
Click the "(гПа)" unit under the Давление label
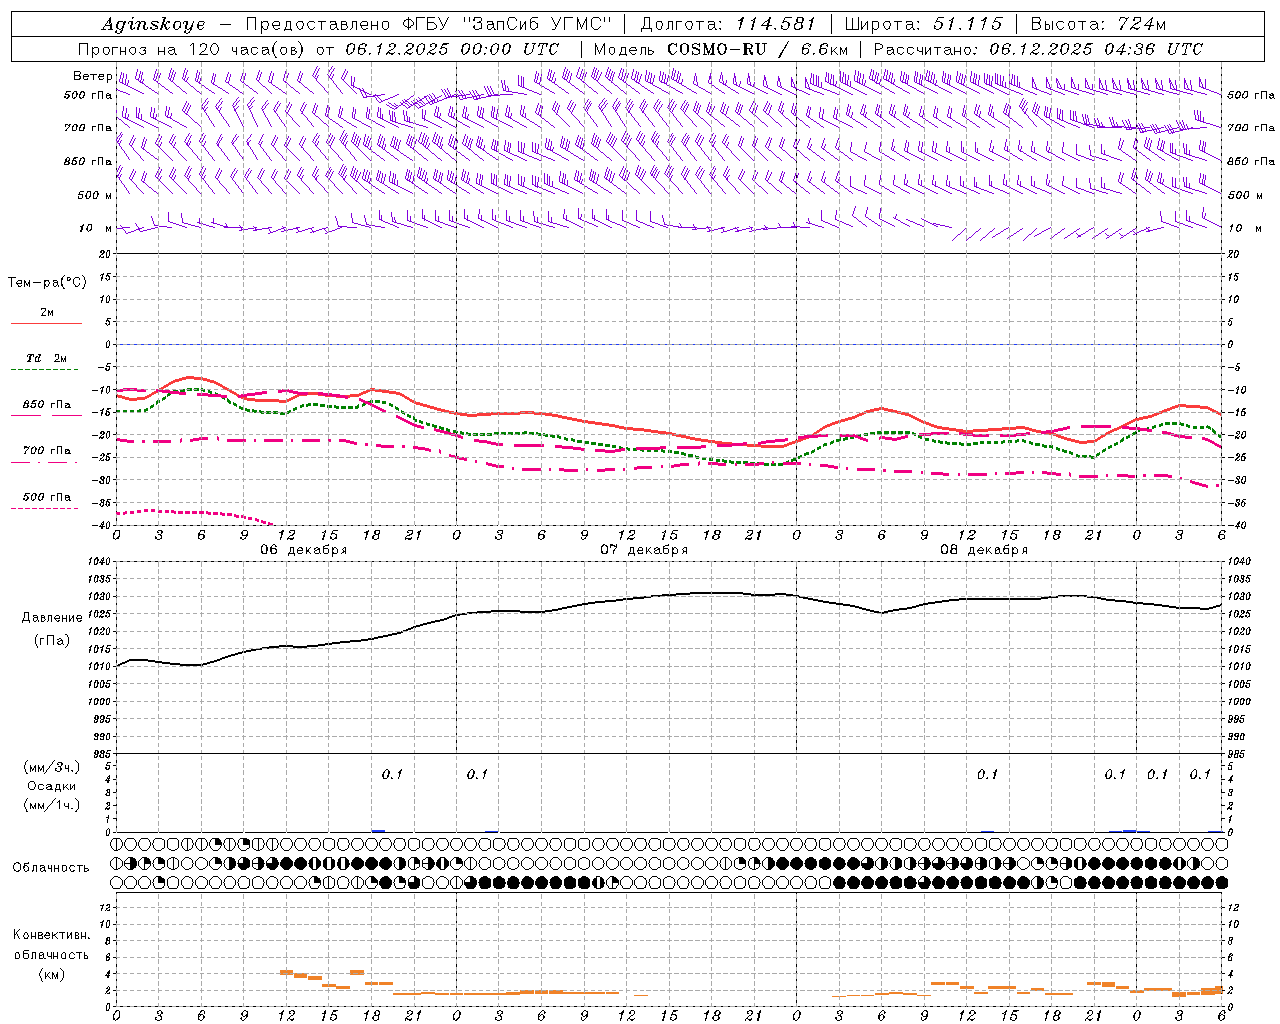pos(52,641)
